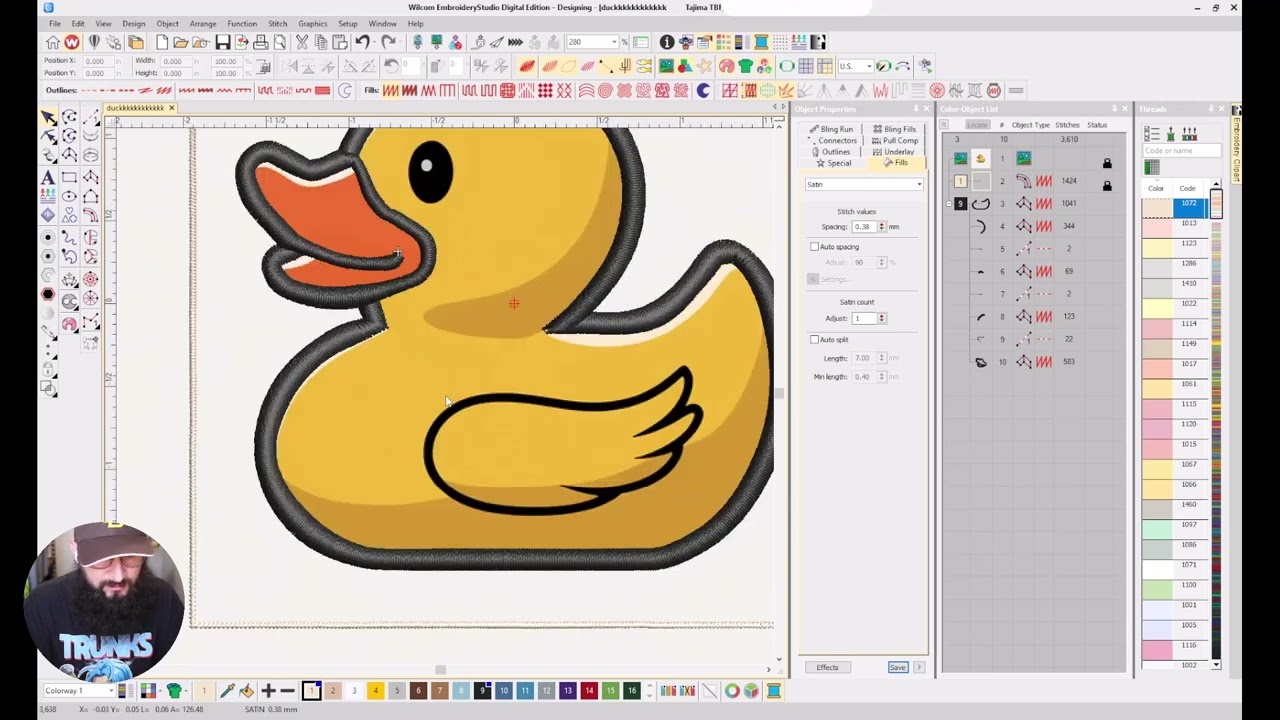Image resolution: width=1280 pixels, height=720 pixels.
Task: Switch to the Fills tab
Action: coord(895,163)
